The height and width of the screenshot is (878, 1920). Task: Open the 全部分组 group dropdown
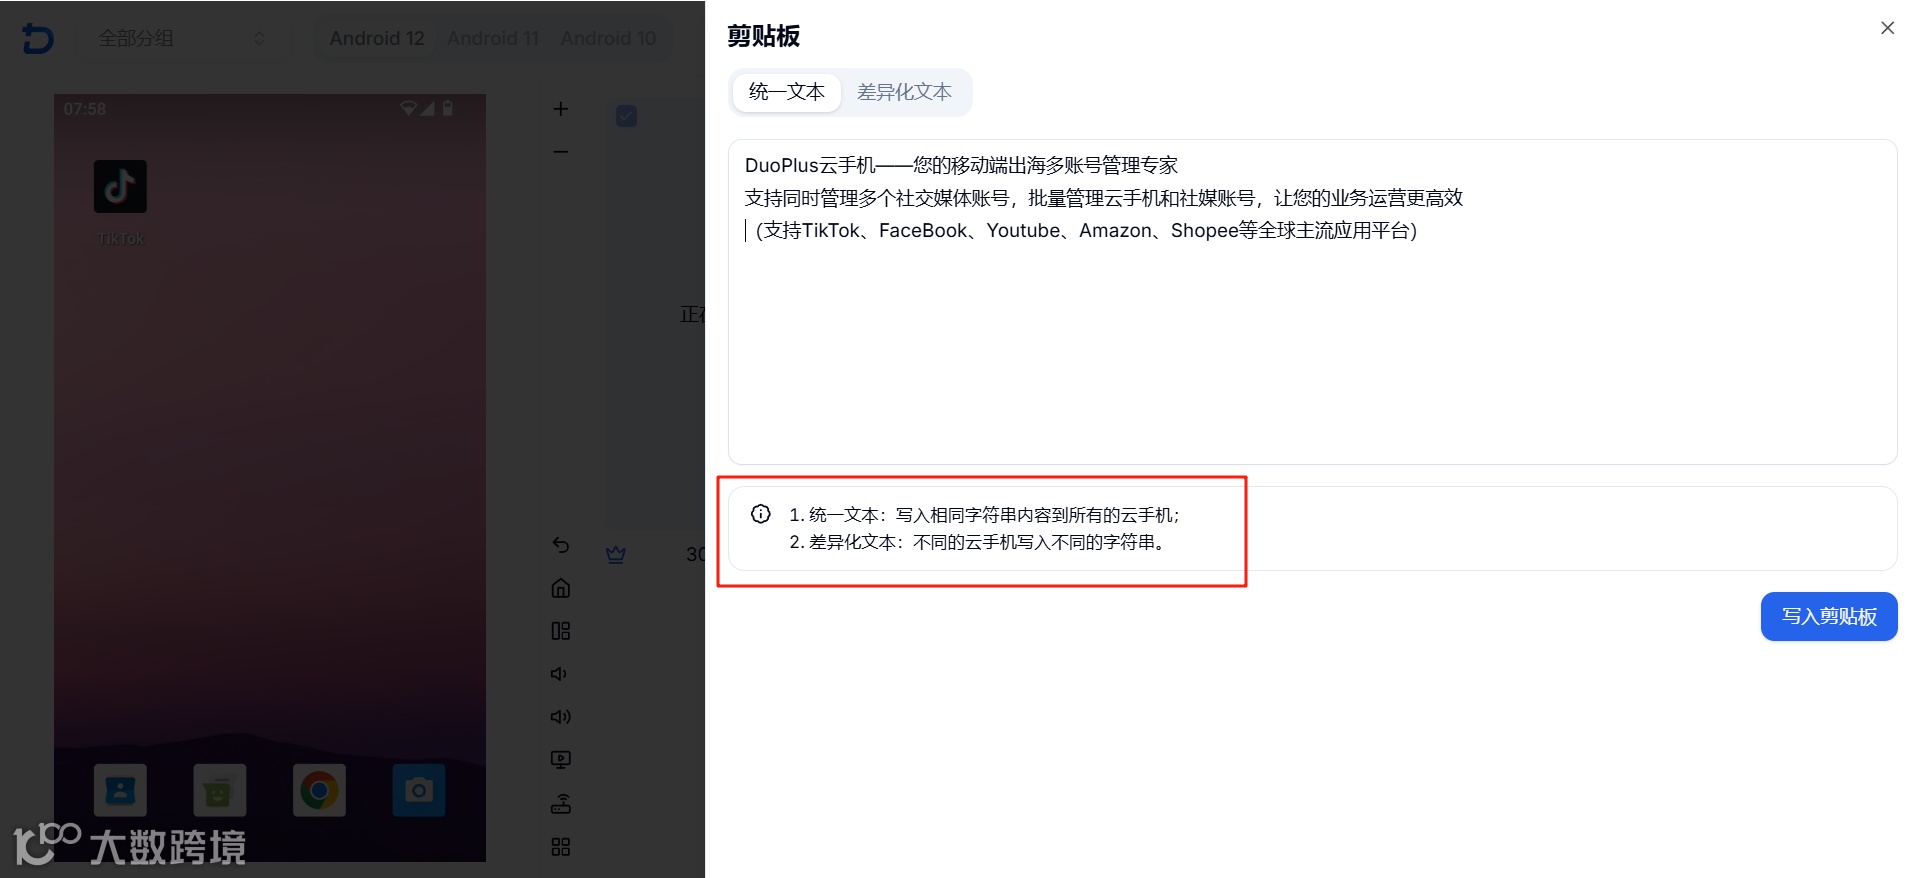182,38
